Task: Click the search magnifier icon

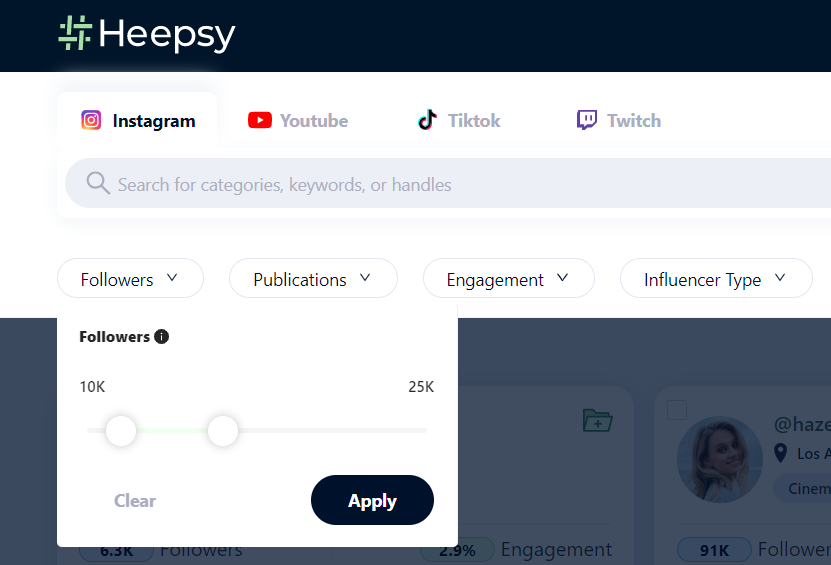Action: (98, 183)
